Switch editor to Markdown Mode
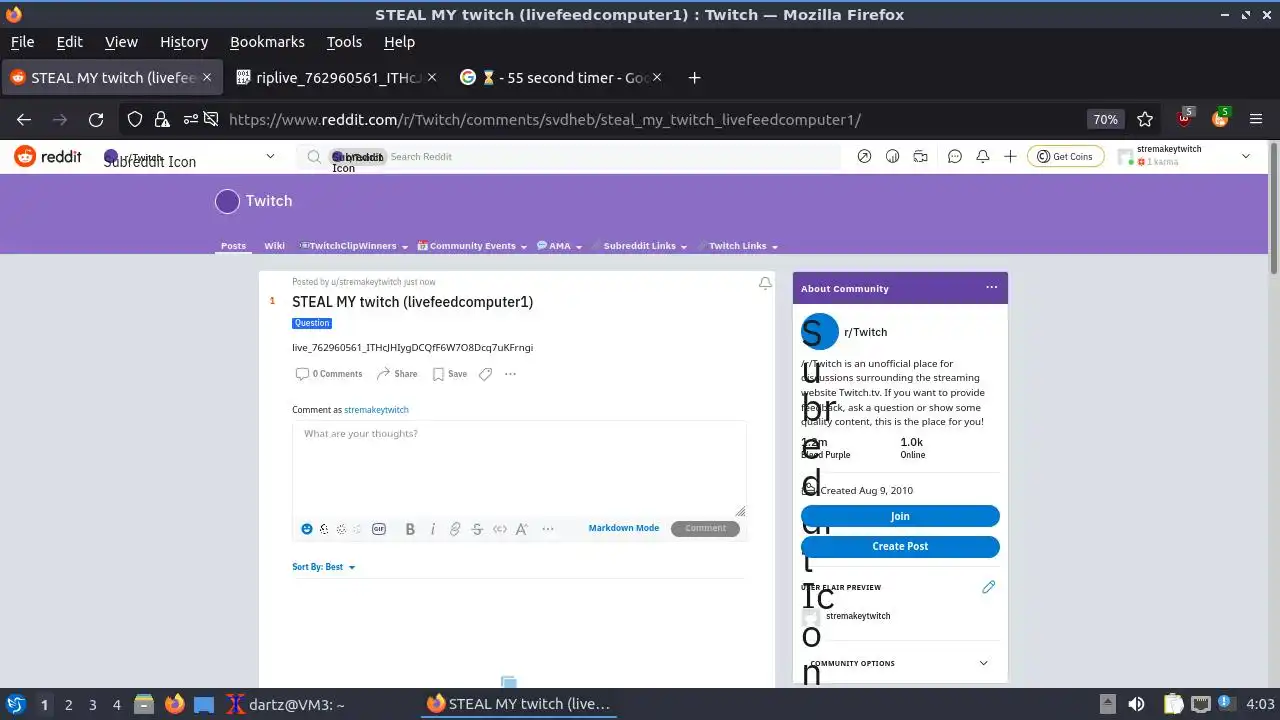The width and height of the screenshot is (1280, 720). click(x=623, y=528)
